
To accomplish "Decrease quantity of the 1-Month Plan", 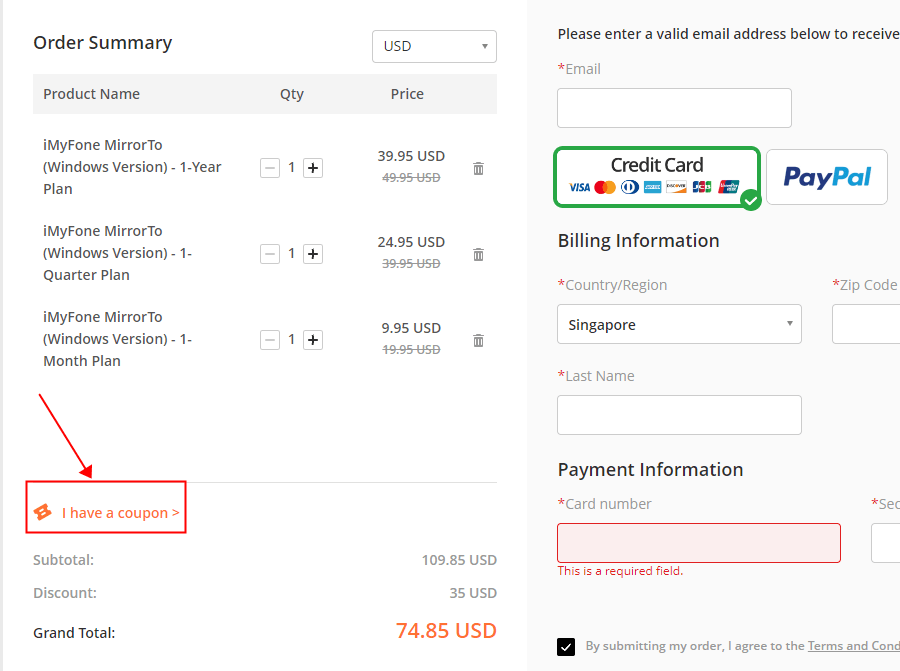I will [x=270, y=340].
